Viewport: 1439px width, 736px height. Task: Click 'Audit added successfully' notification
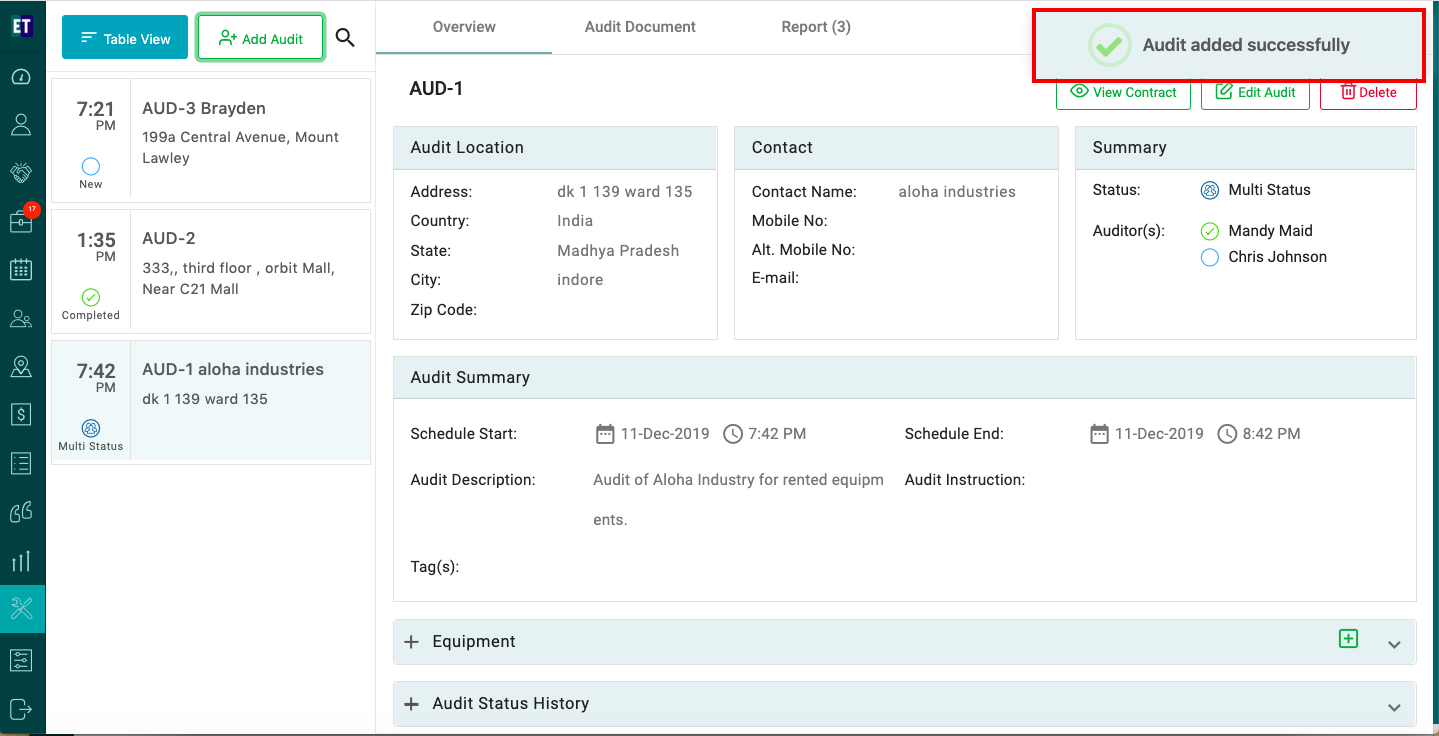coord(1228,45)
